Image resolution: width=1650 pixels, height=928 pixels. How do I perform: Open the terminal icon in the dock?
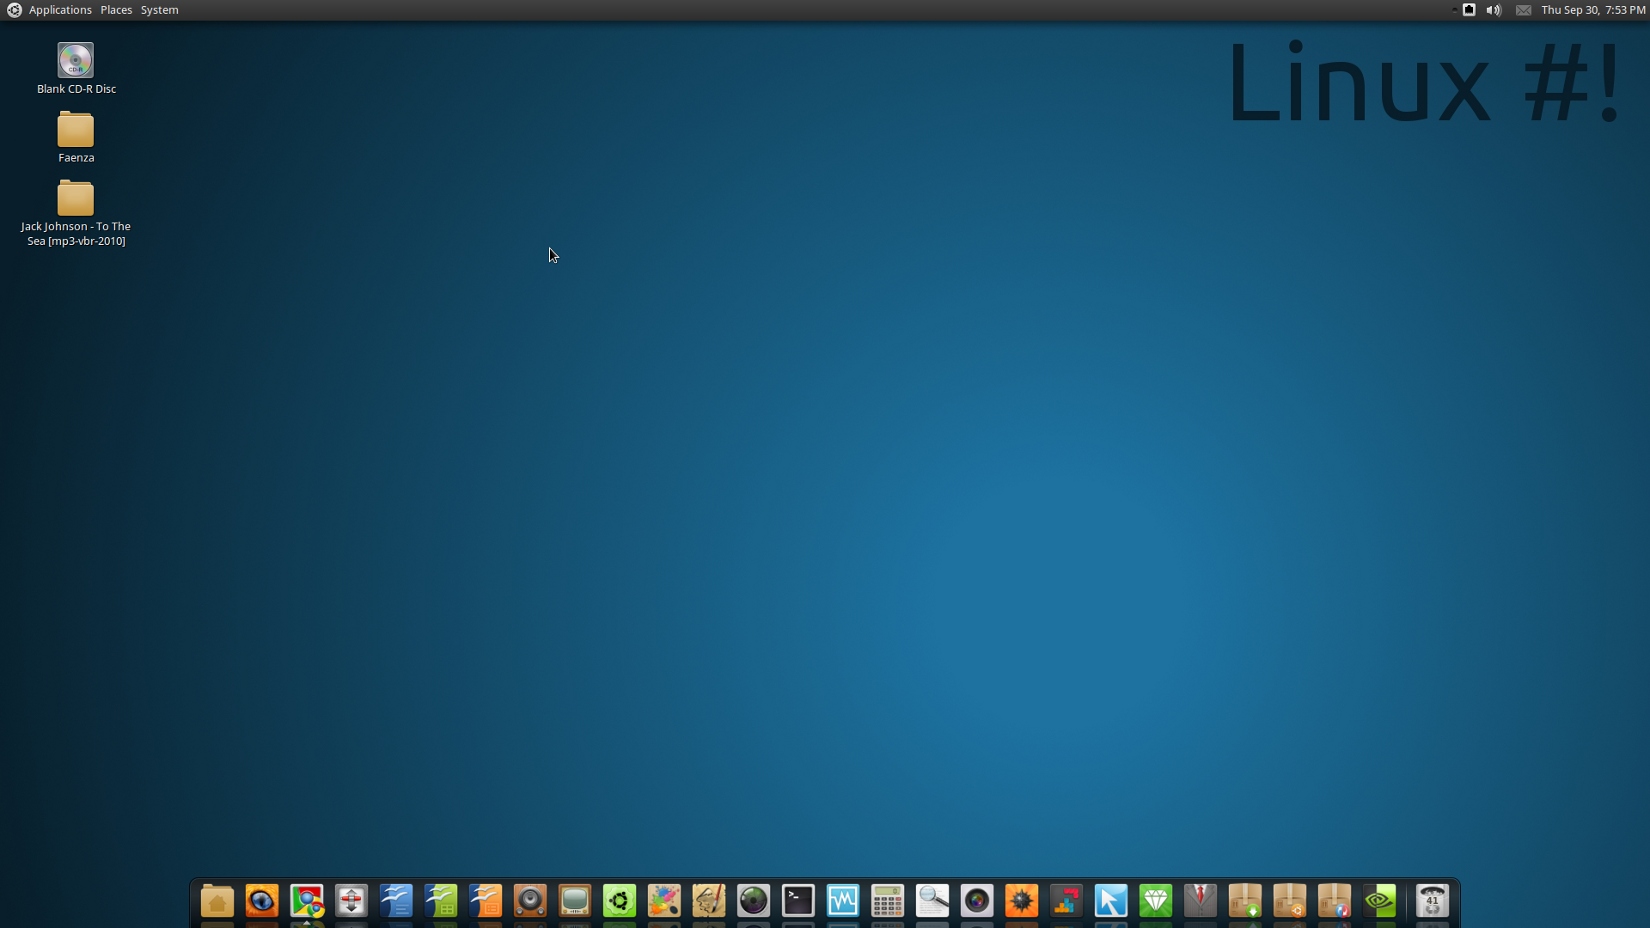pyautogui.click(x=798, y=901)
